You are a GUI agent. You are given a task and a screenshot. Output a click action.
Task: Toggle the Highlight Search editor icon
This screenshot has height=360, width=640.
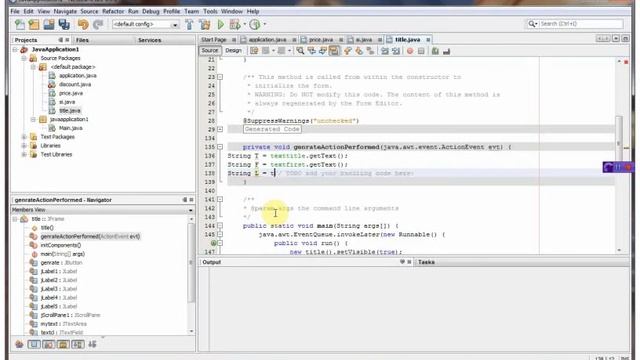[x=334, y=51]
